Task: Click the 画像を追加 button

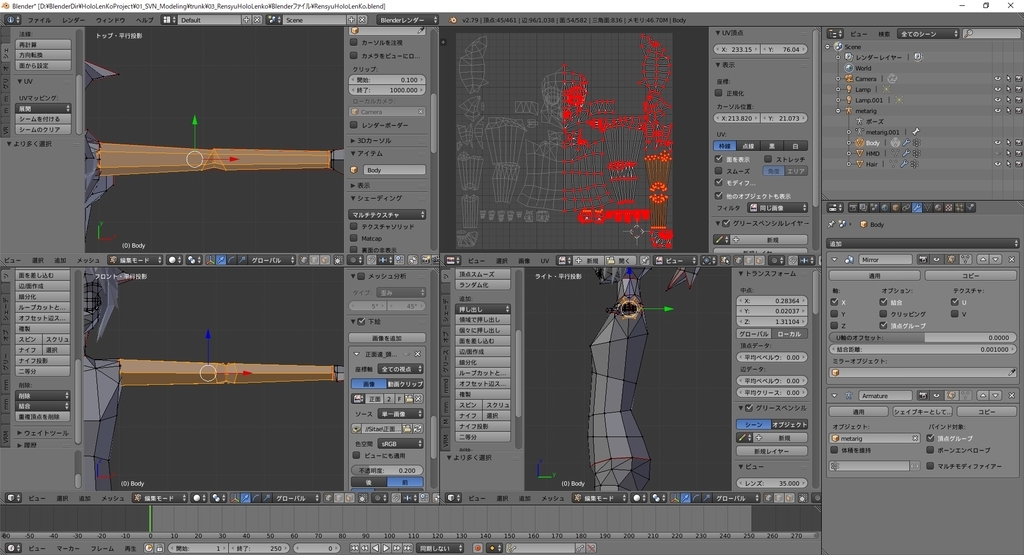Action: click(x=387, y=338)
